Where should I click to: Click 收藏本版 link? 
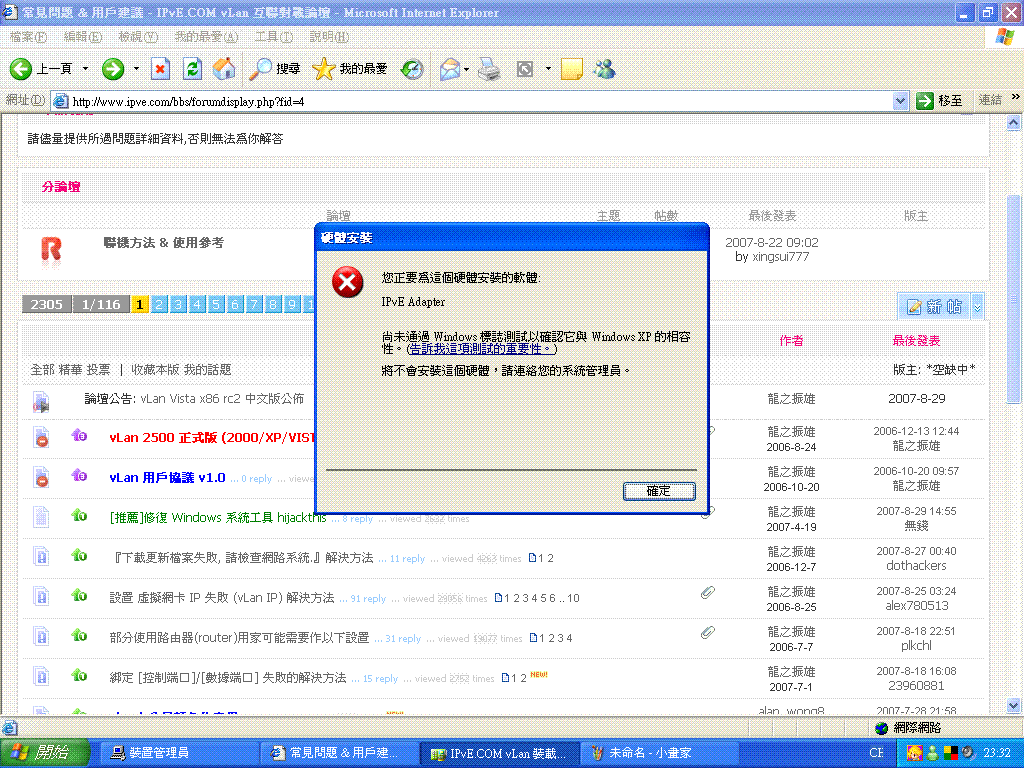pos(155,370)
